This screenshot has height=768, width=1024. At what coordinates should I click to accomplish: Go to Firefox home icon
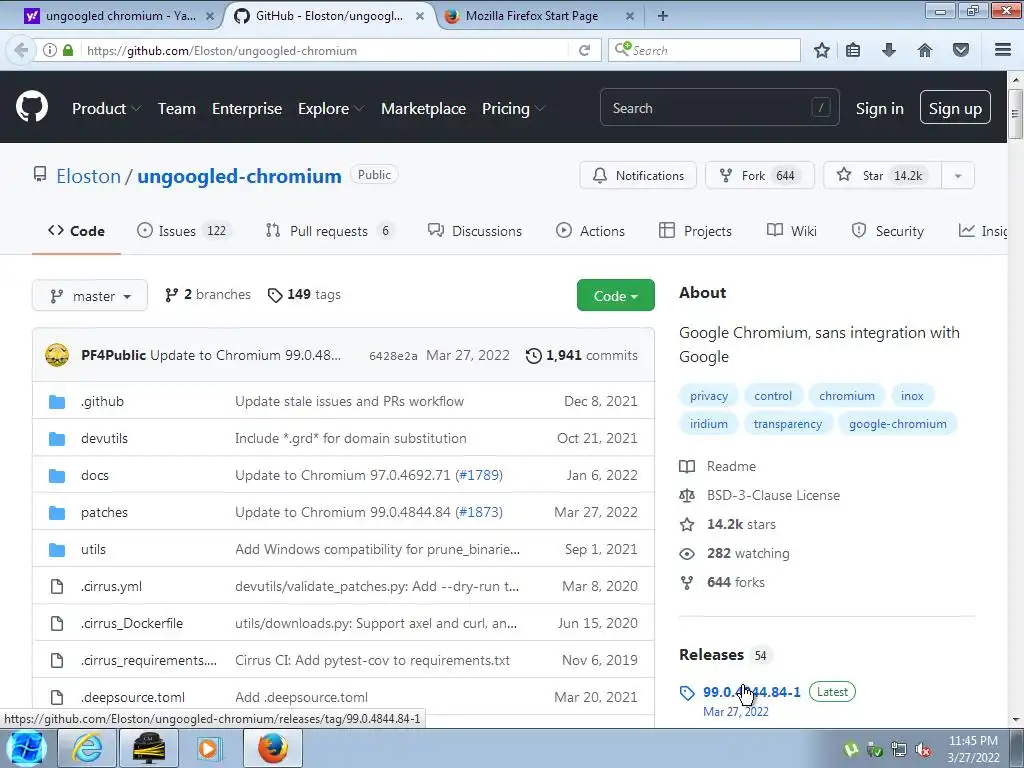point(925,50)
